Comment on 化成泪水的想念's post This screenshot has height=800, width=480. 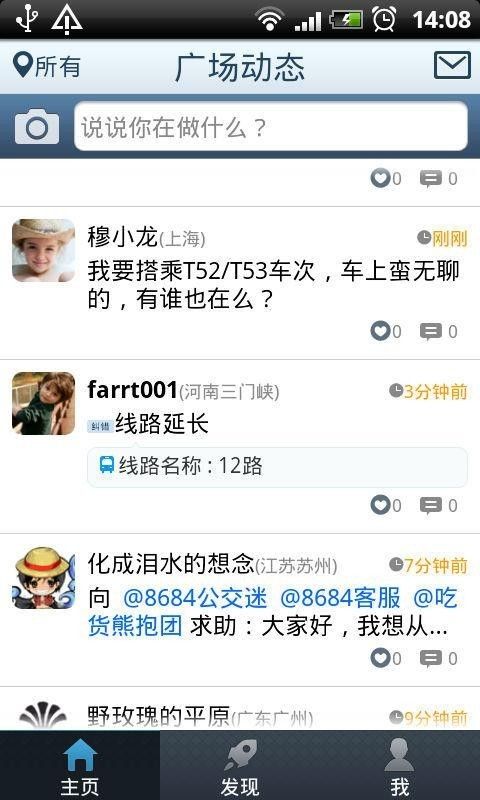[x=438, y=658]
